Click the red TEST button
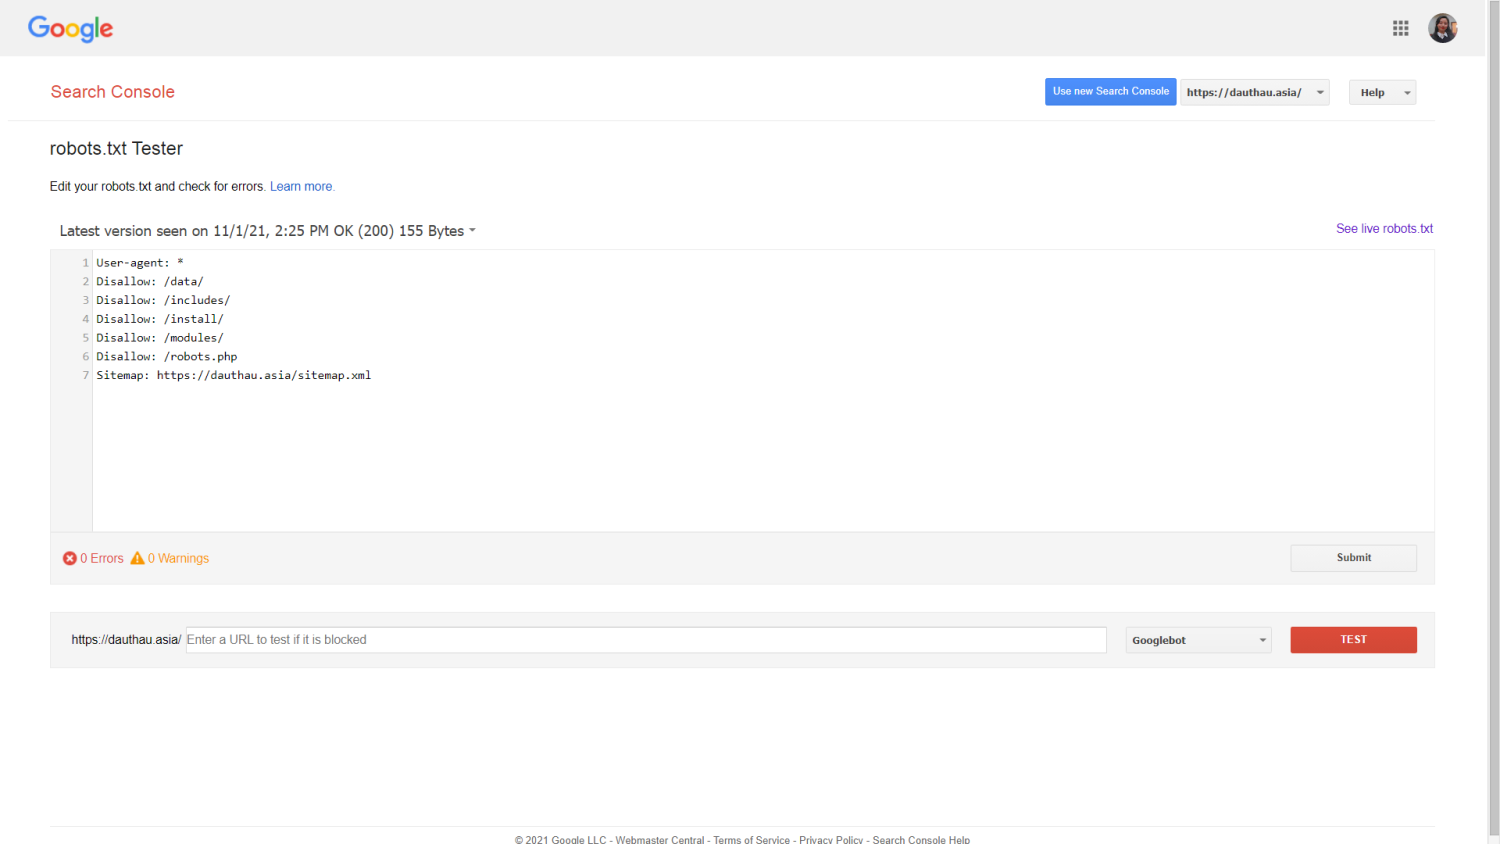Viewport: 1500px width, 844px height. coord(1353,640)
